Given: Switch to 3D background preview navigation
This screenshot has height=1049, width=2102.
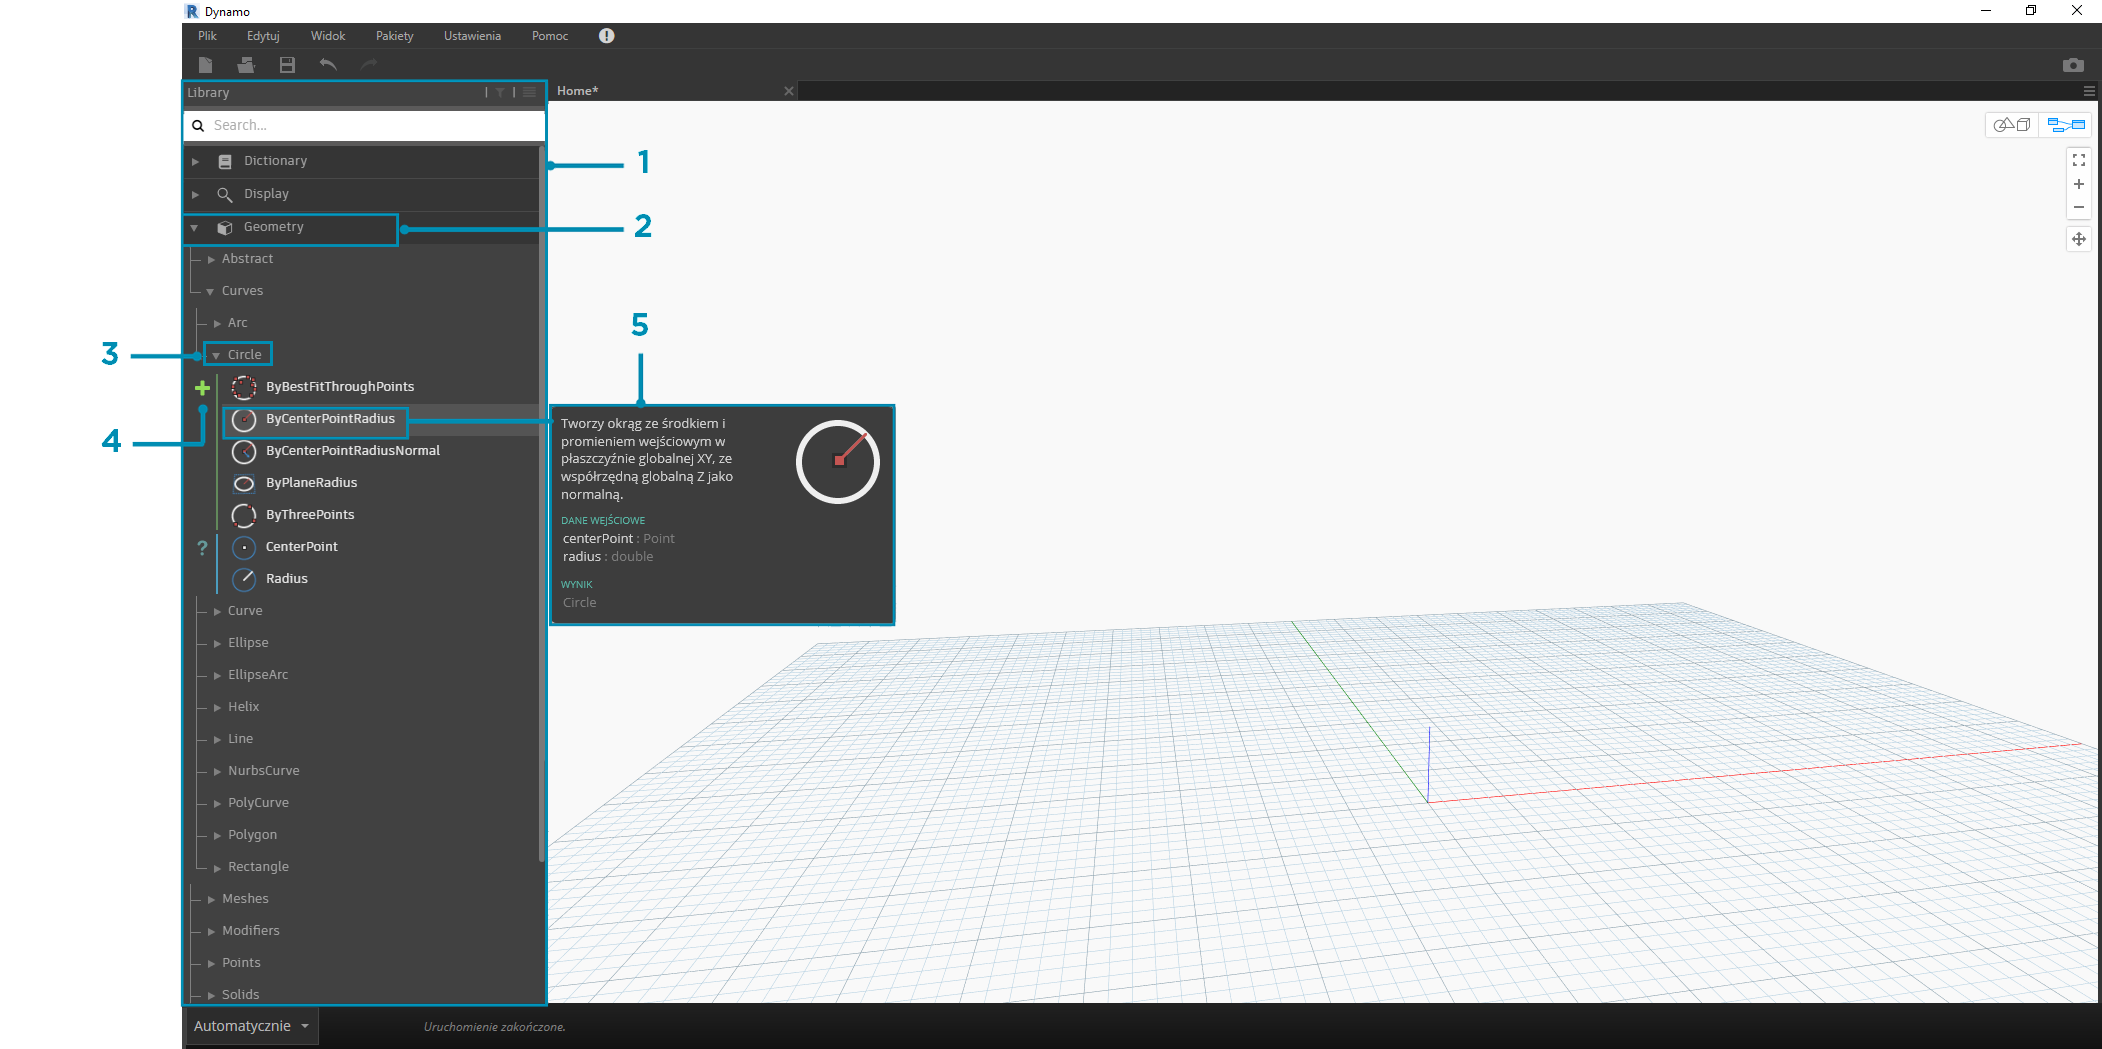Looking at the screenshot, I should [2012, 125].
